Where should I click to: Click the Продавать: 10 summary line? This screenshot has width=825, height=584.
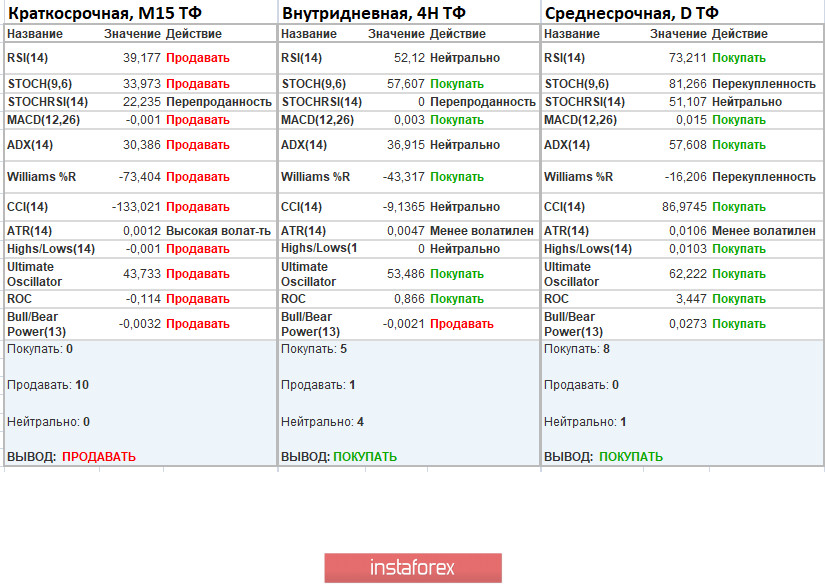coord(48,385)
